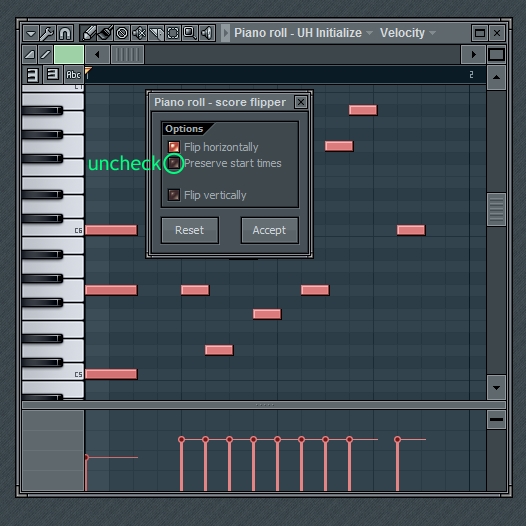
Task: Enable Flip vertically checkbox
Action: pyautogui.click(x=174, y=195)
